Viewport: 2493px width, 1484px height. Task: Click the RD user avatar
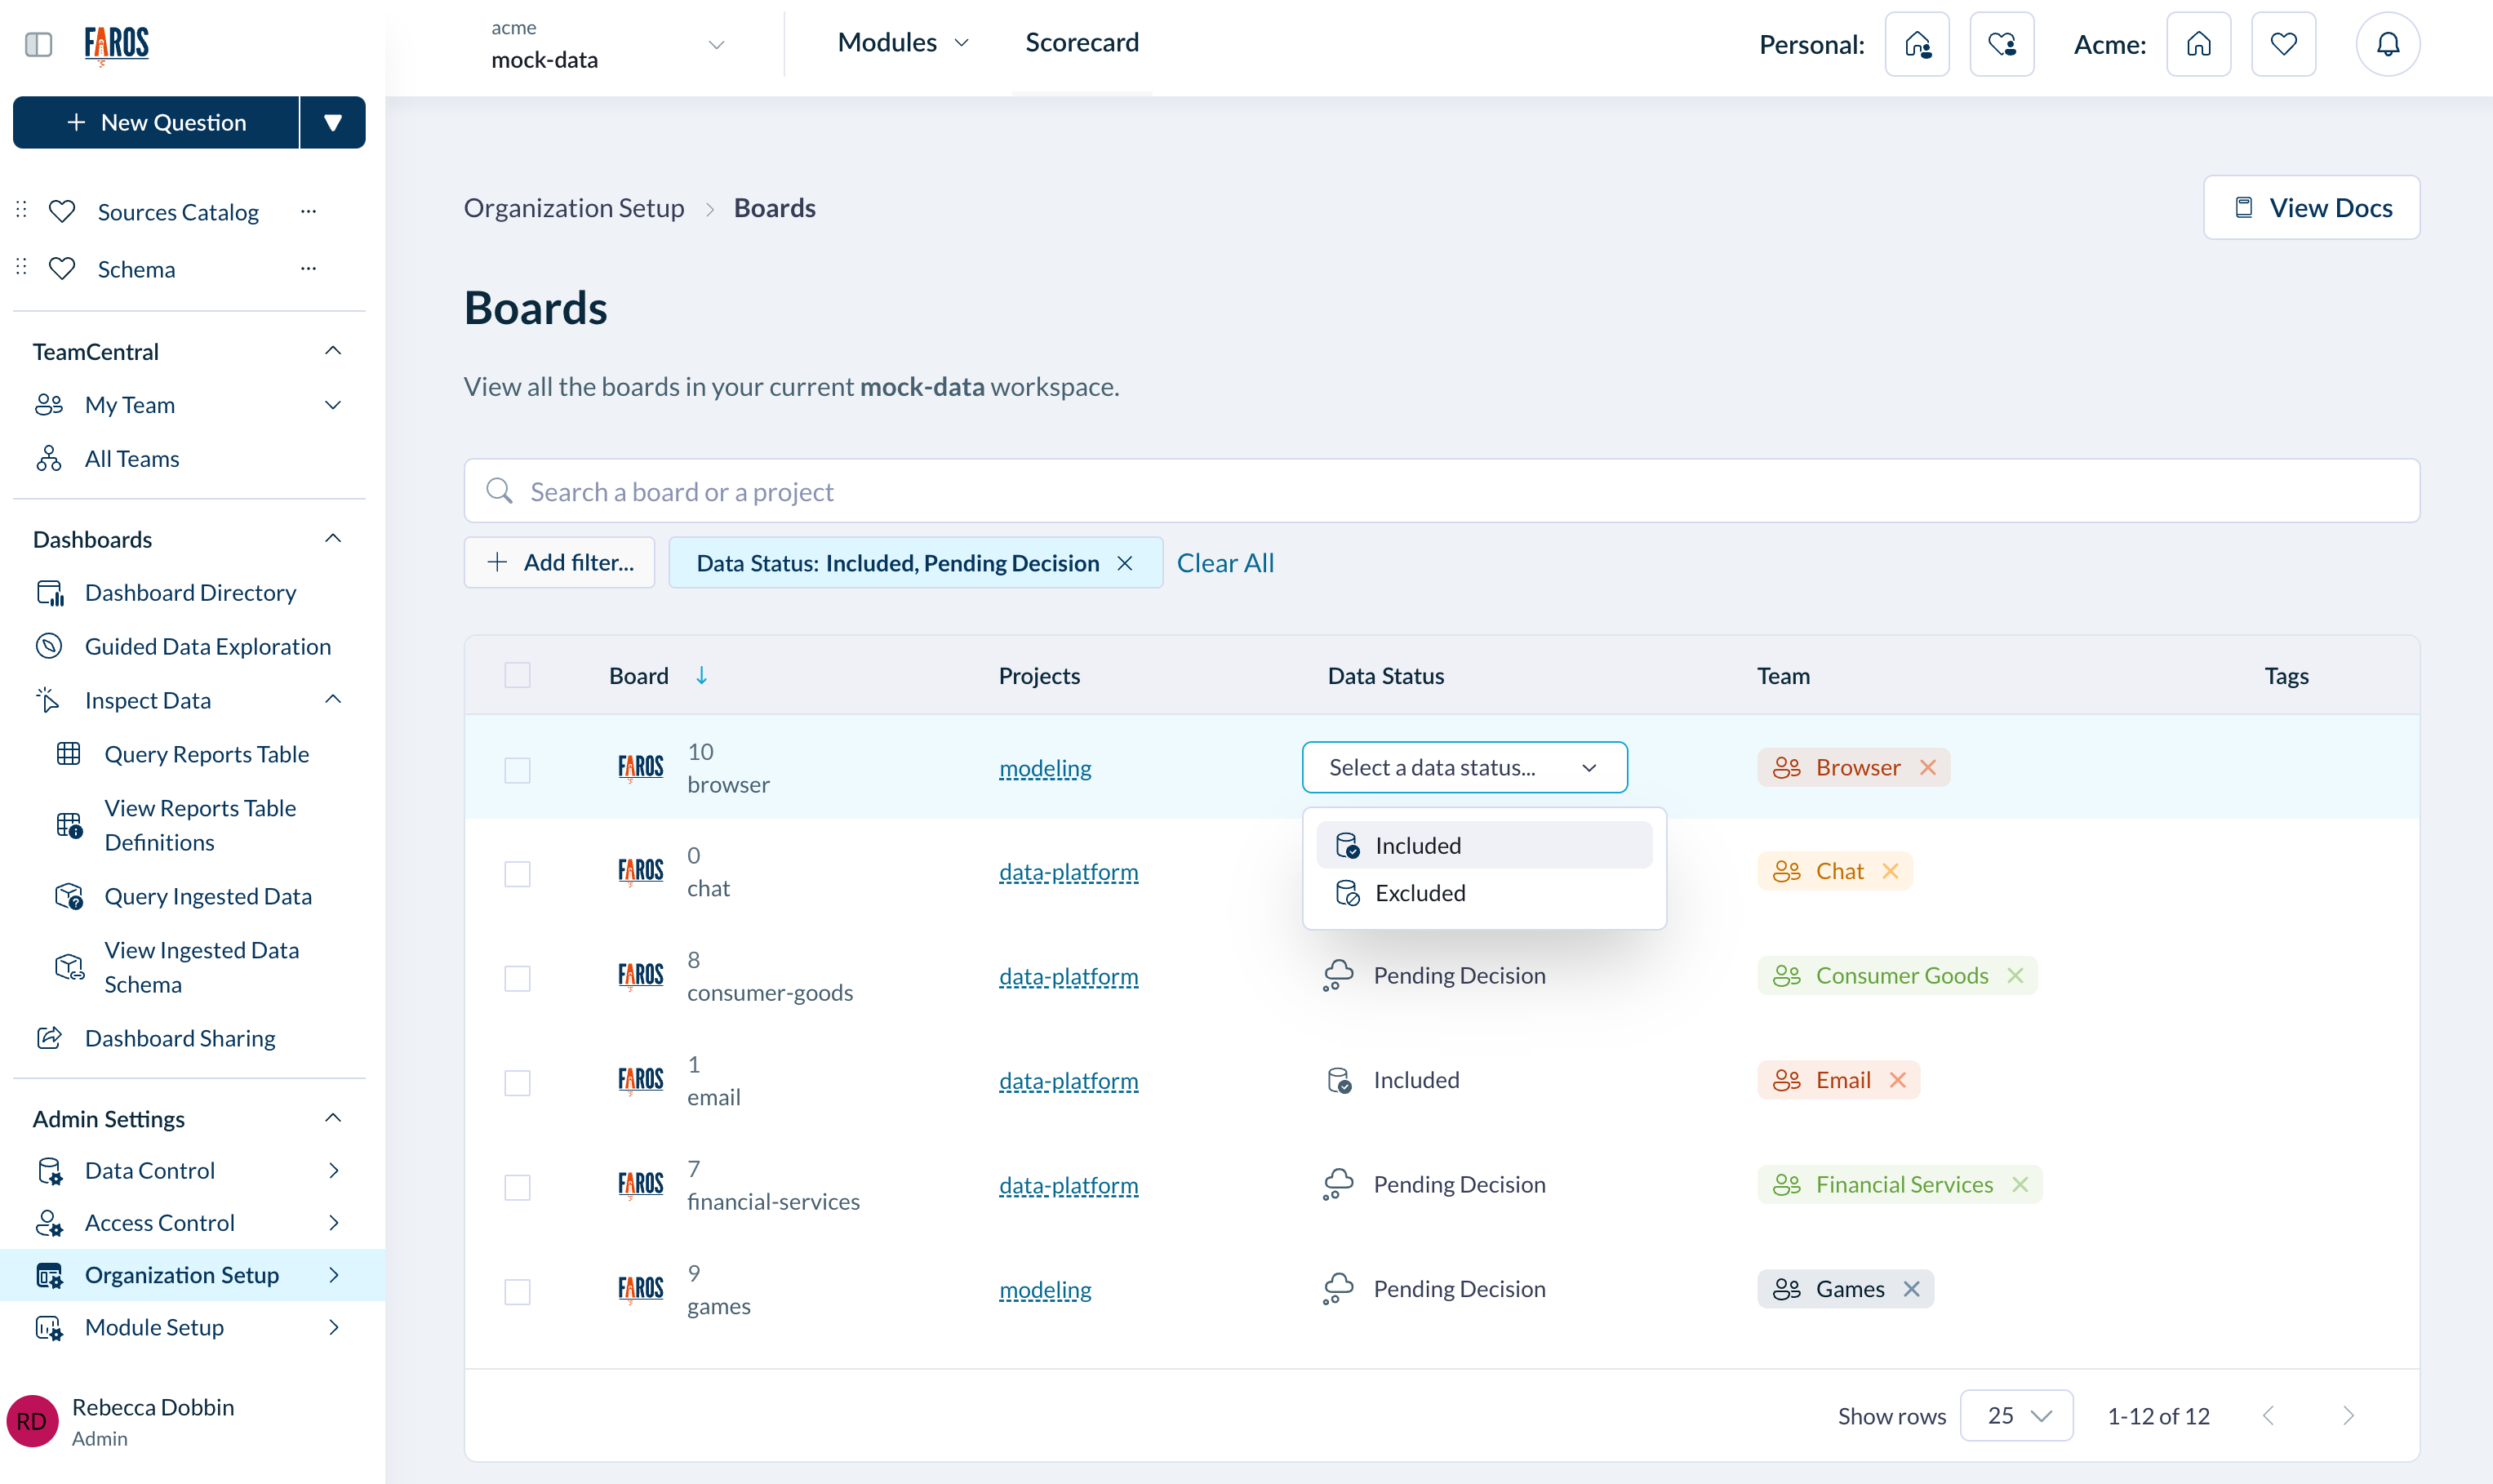tap(32, 1421)
